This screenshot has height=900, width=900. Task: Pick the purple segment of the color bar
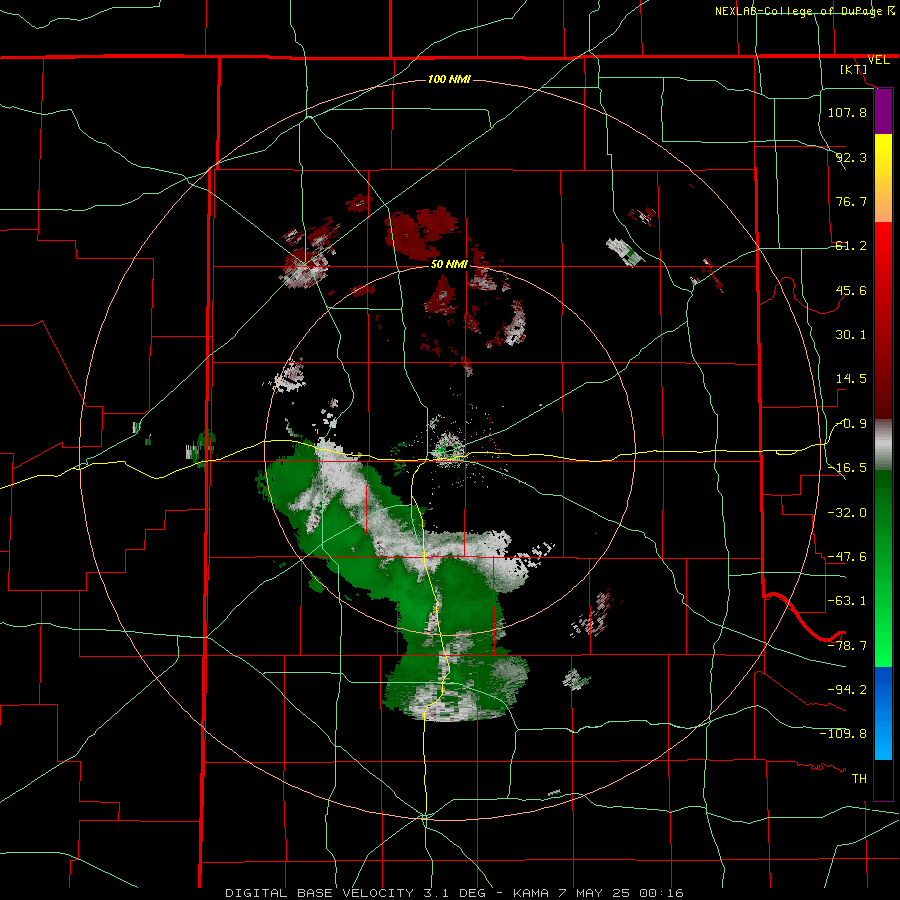pyautogui.click(x=883, y=111)
